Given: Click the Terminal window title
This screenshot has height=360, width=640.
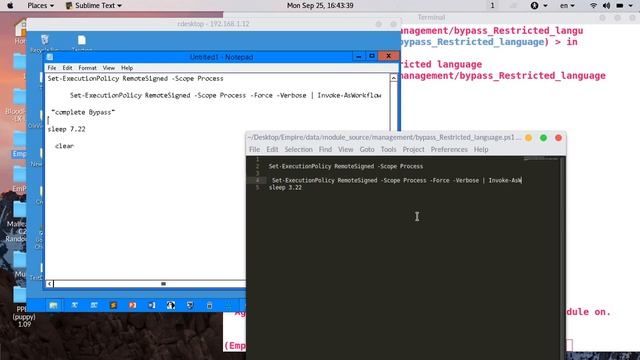Looking at the screenshot, I should 431,17.
